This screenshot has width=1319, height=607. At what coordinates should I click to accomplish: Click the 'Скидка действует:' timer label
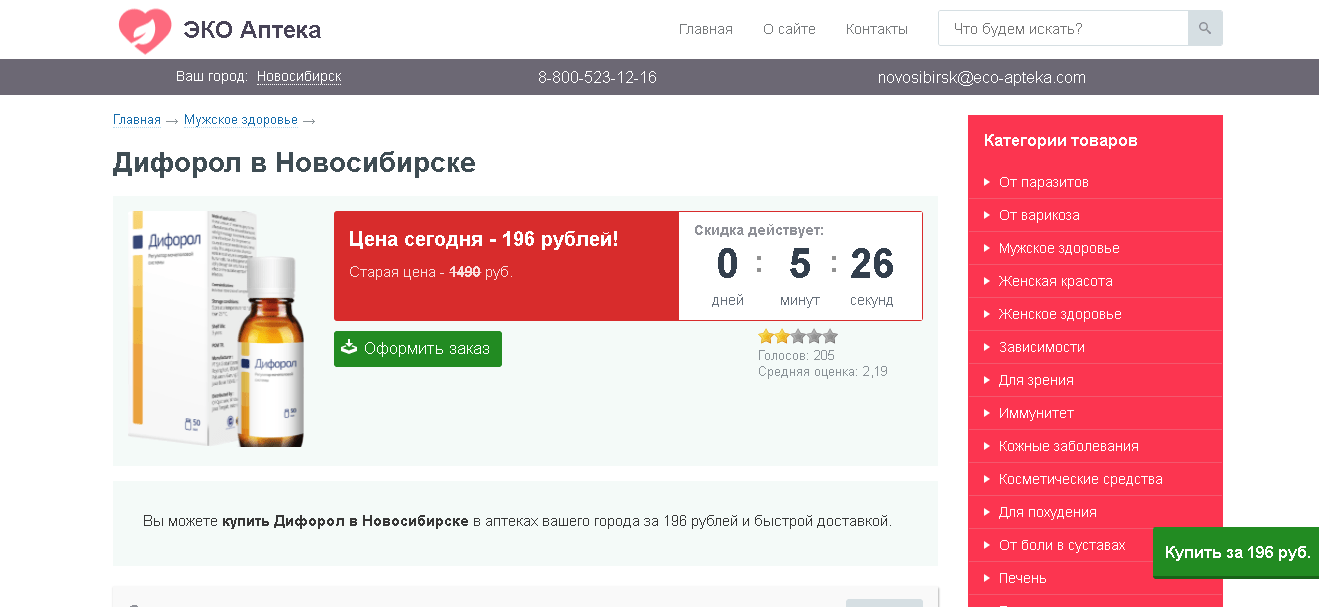tap(759, 230)
